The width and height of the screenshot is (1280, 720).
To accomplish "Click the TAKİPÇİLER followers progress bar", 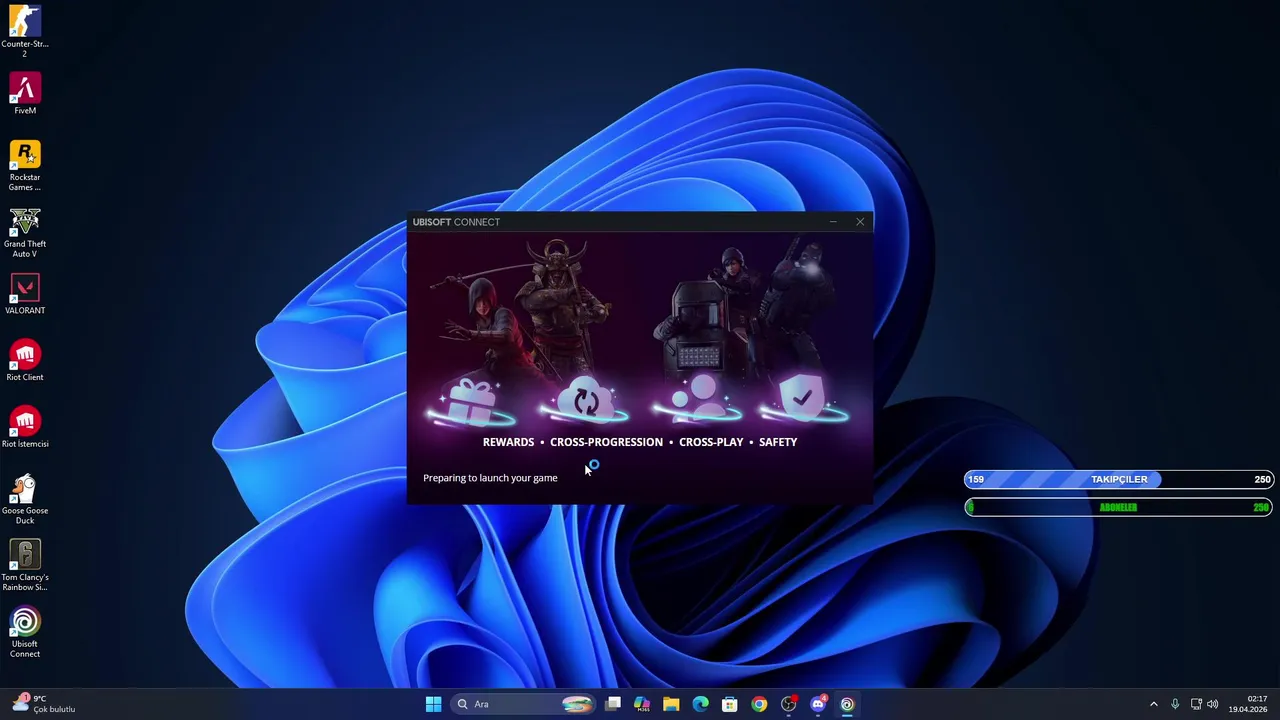I will (x=1118, y=480).
